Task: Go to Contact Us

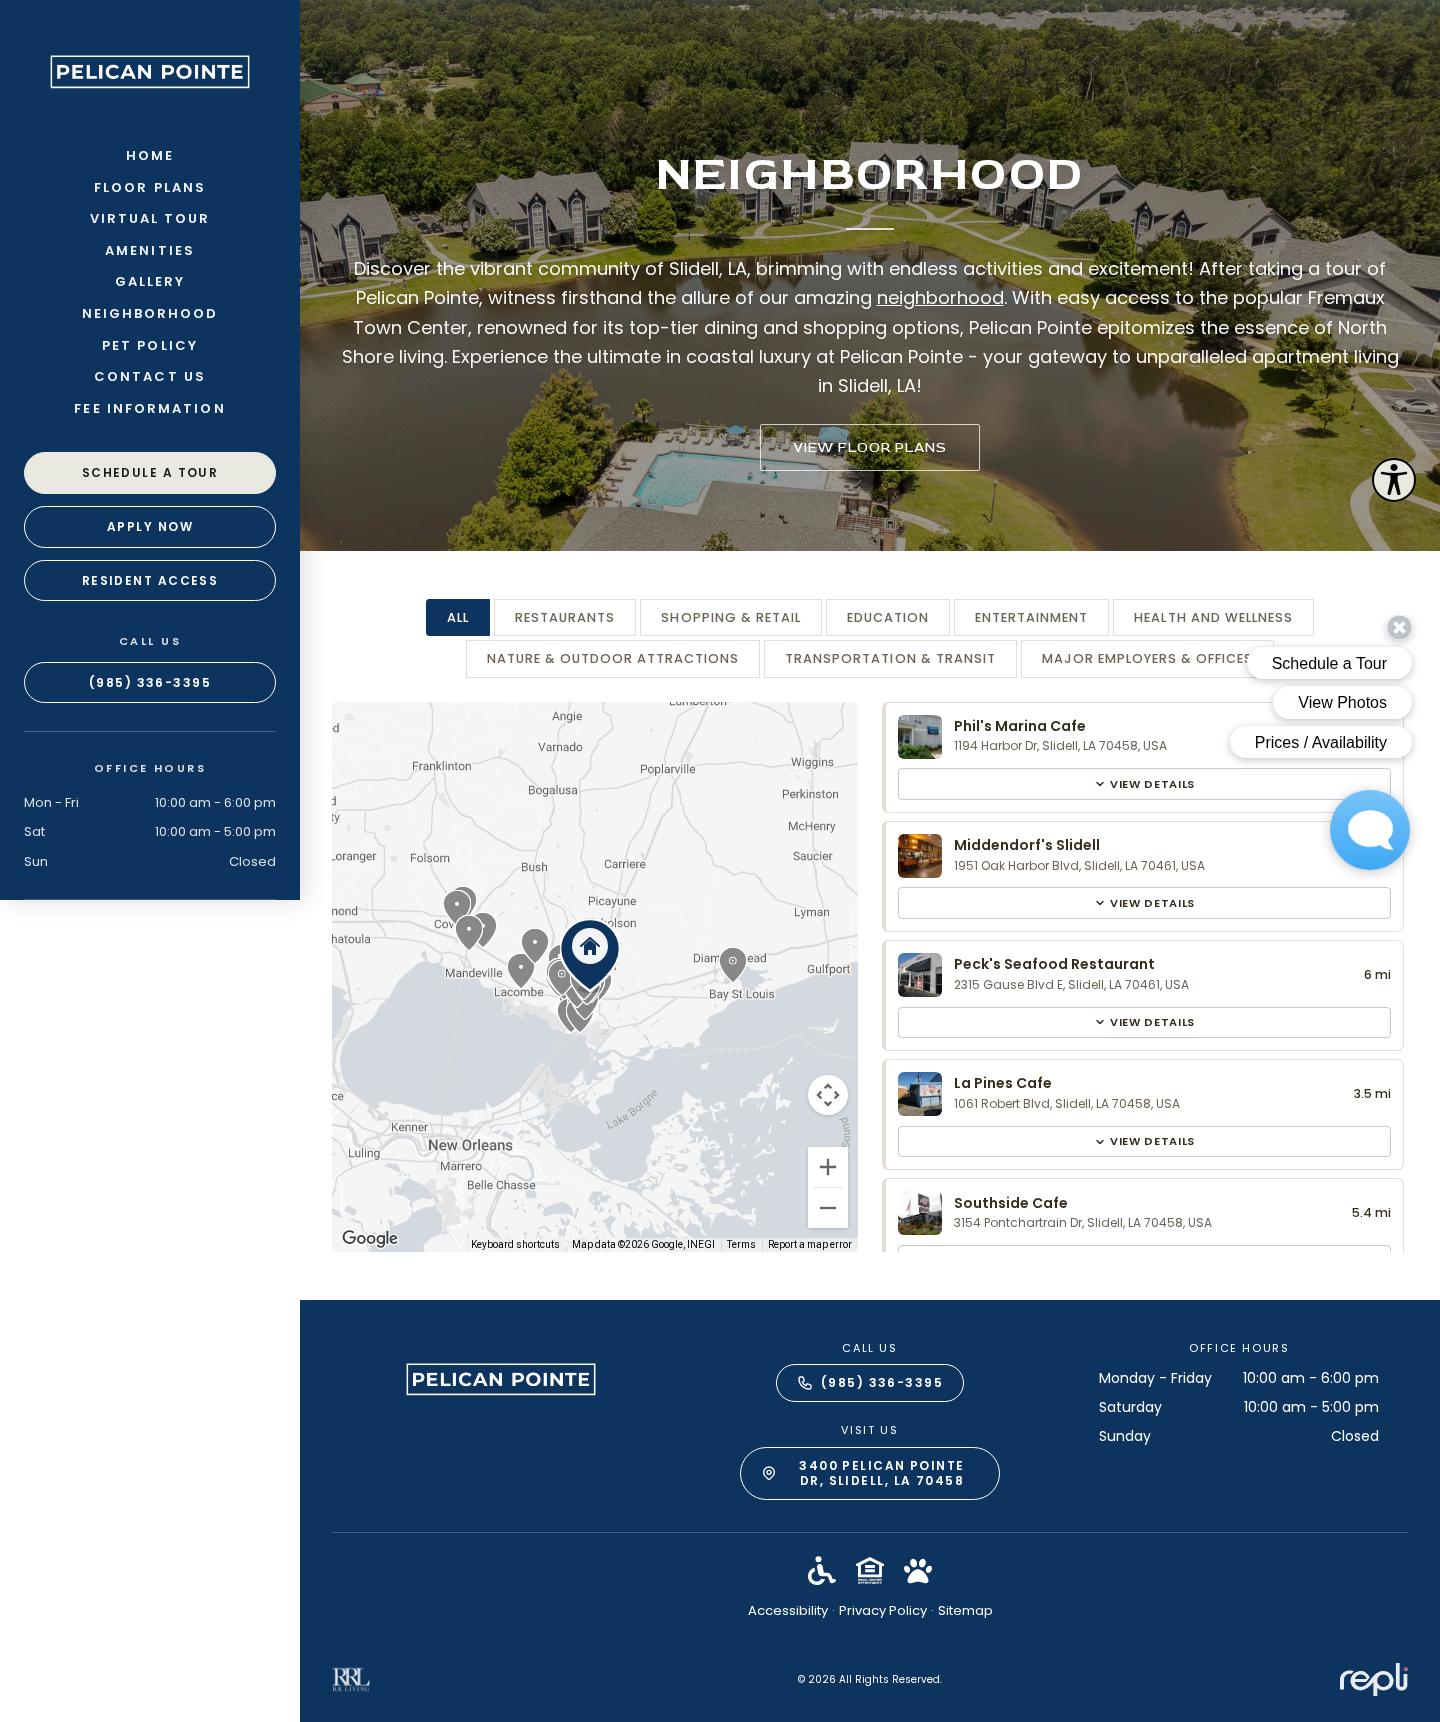Action: (150, 377)
